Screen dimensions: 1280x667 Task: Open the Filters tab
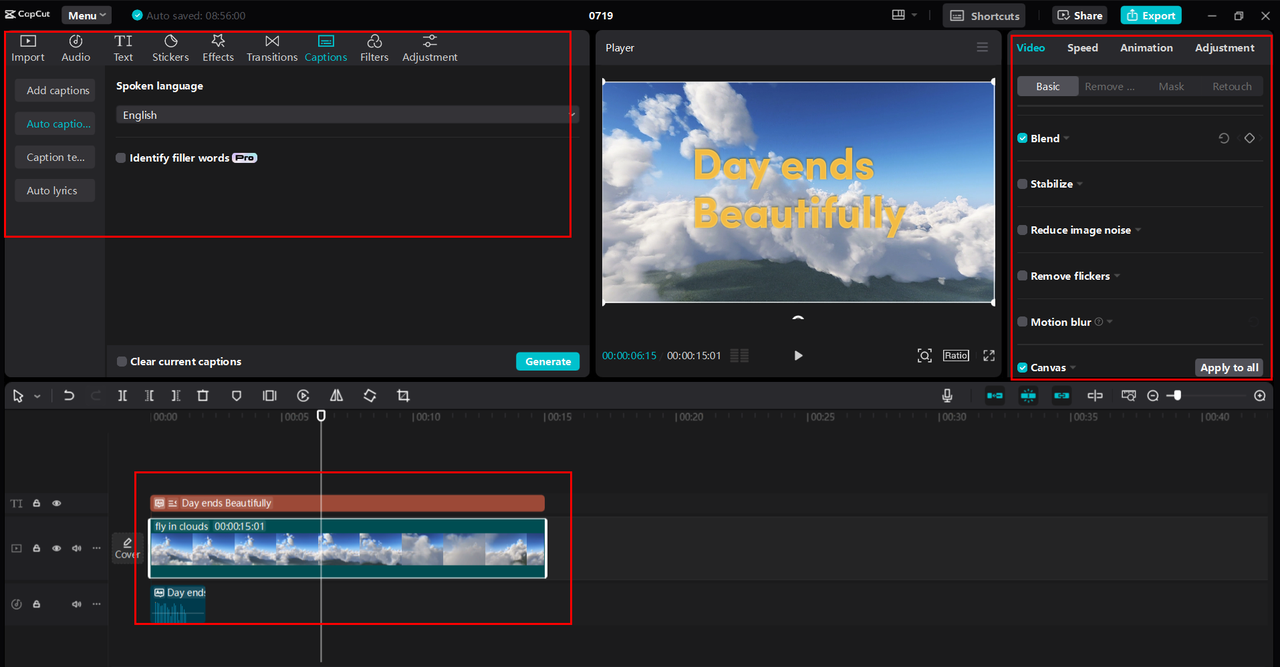374,48
